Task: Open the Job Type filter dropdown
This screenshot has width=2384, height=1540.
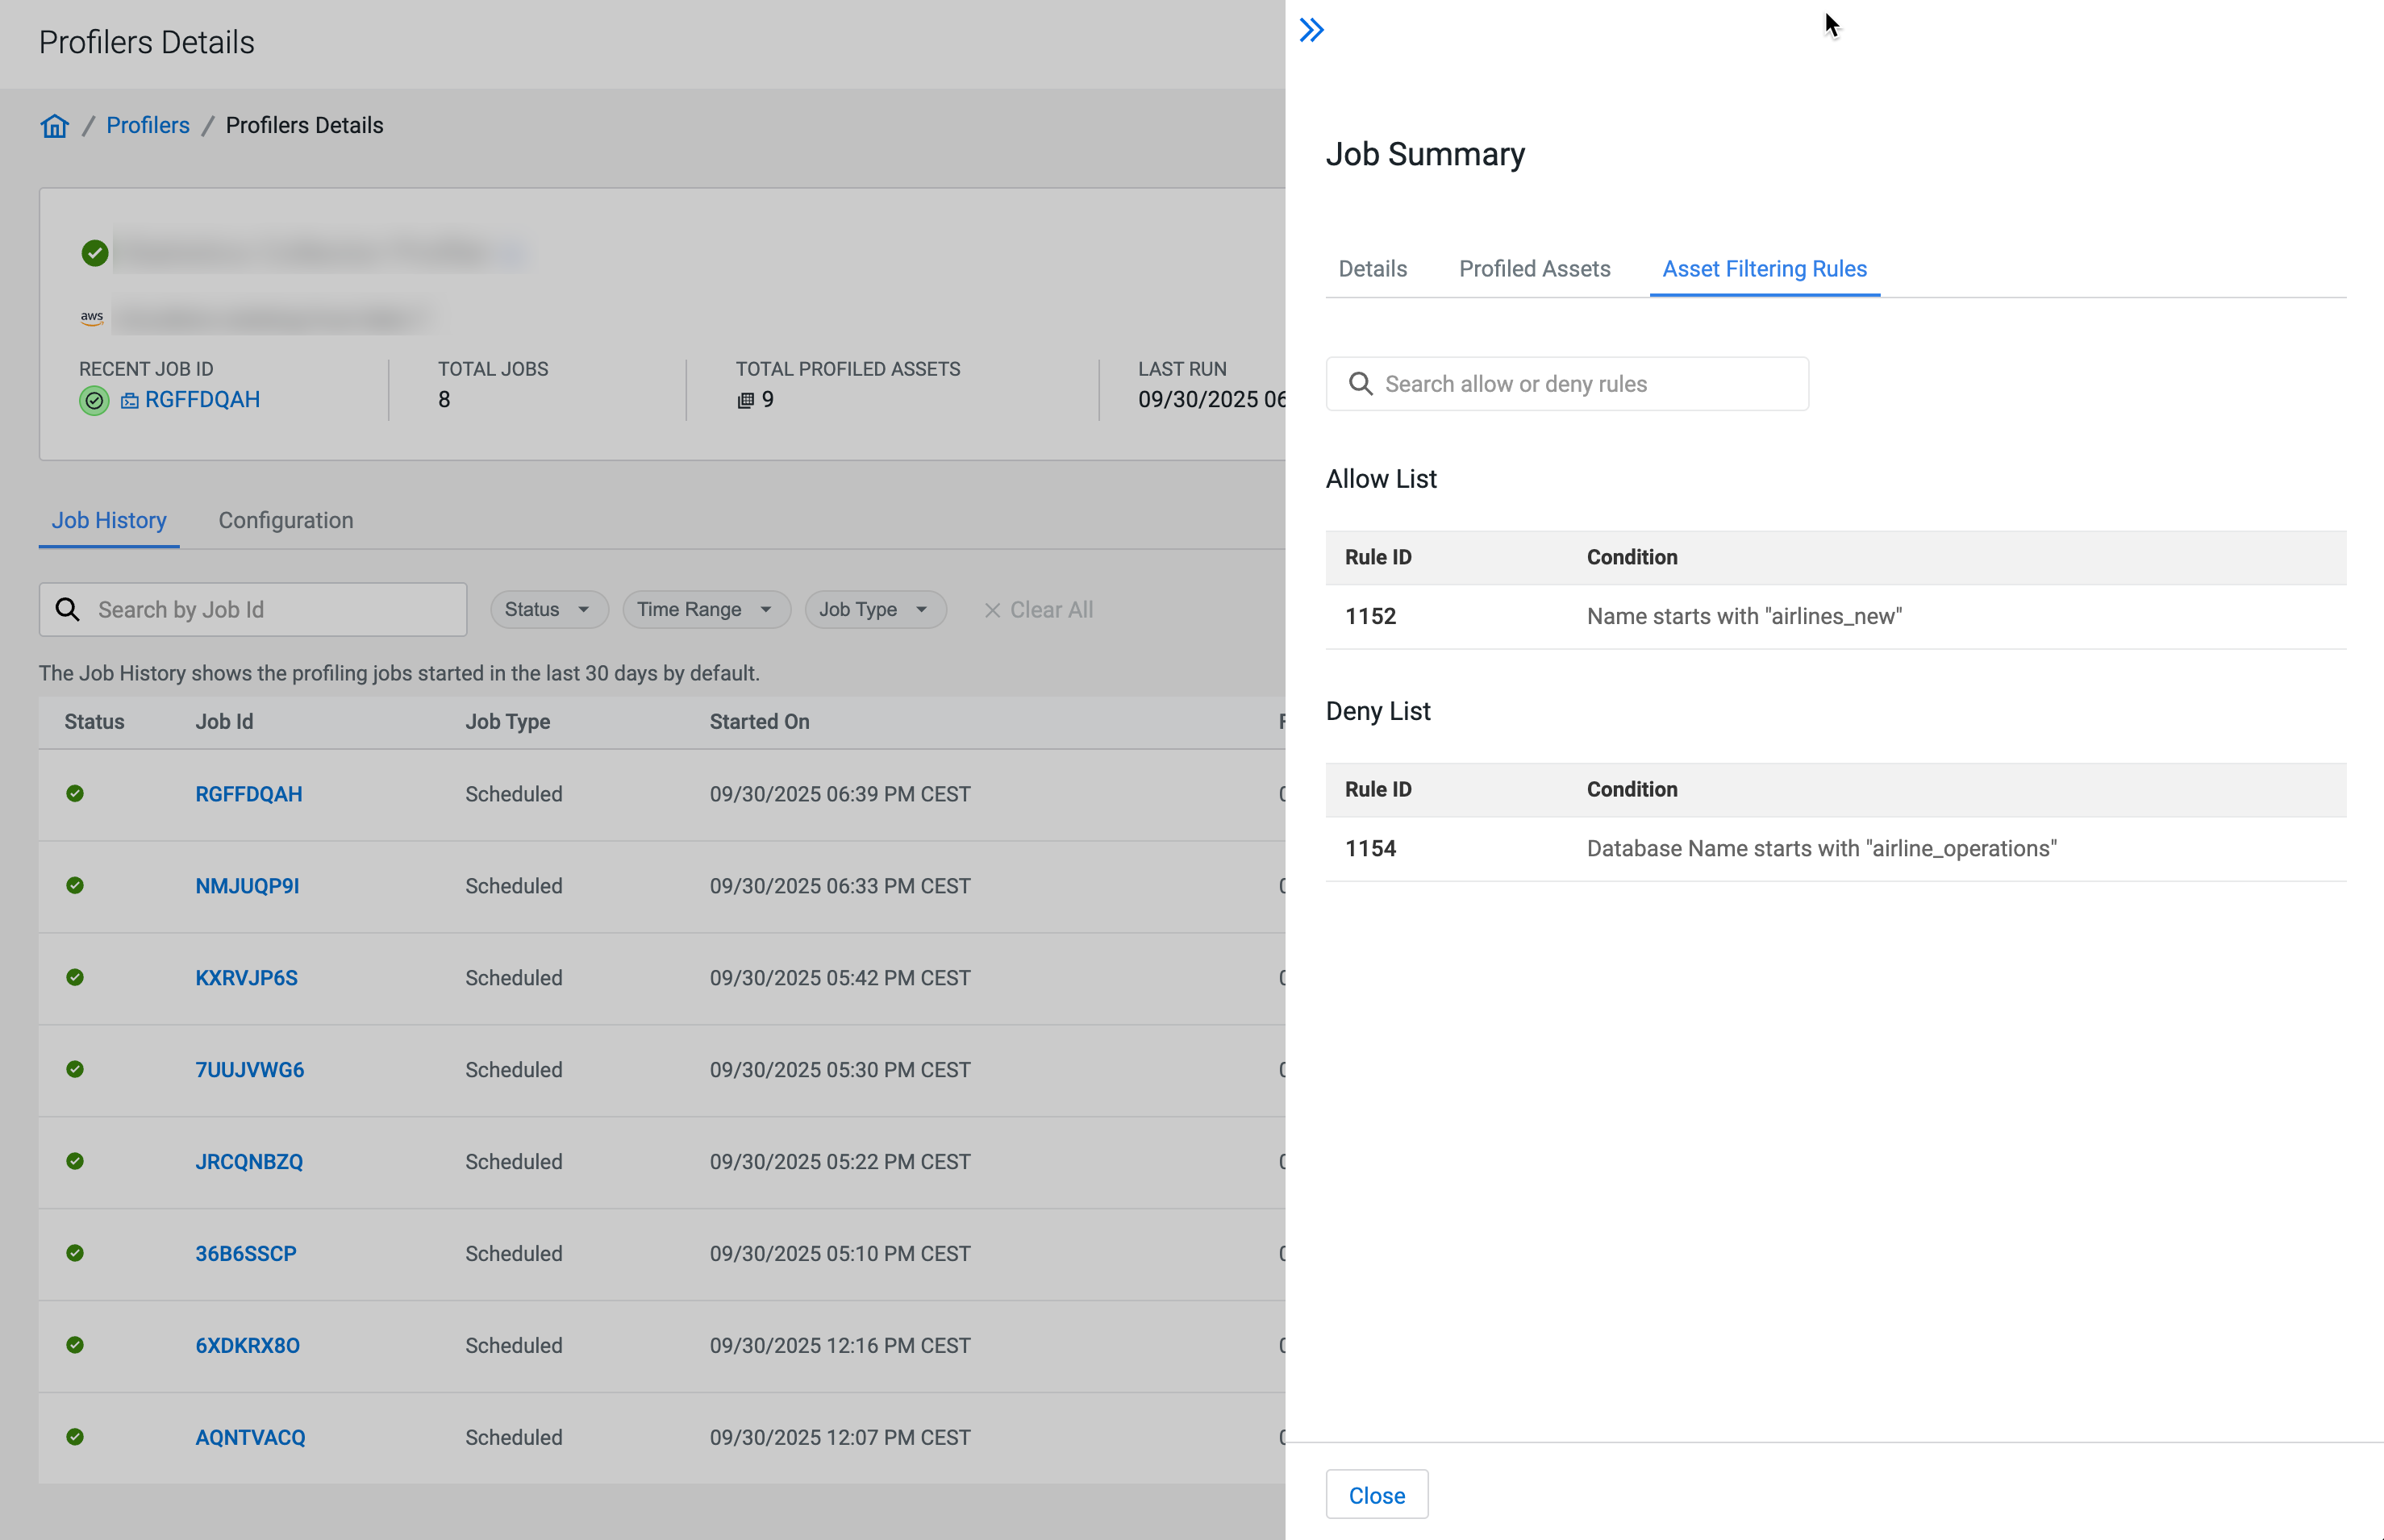Action: tap(874, 610)
